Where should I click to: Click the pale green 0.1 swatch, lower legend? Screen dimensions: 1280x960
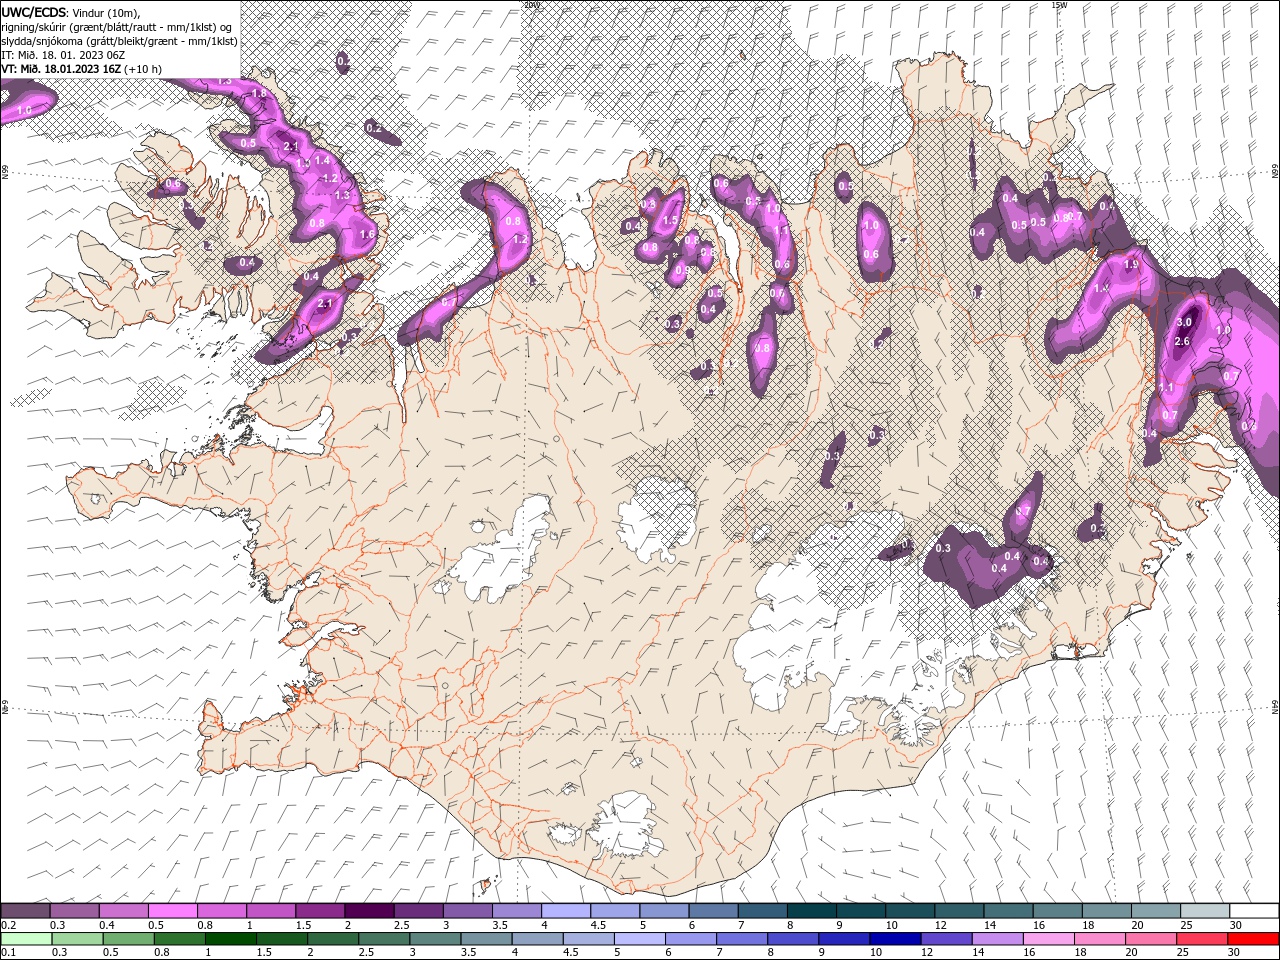coord(26,939)
